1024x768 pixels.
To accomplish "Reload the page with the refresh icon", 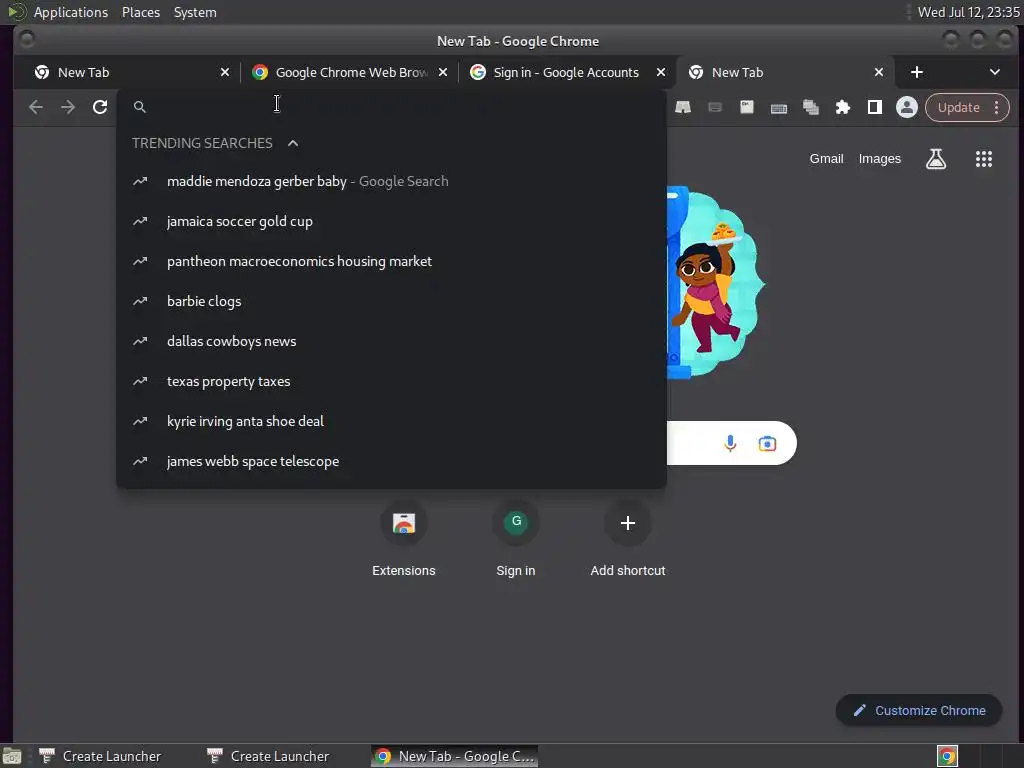I will coord(100,107).
